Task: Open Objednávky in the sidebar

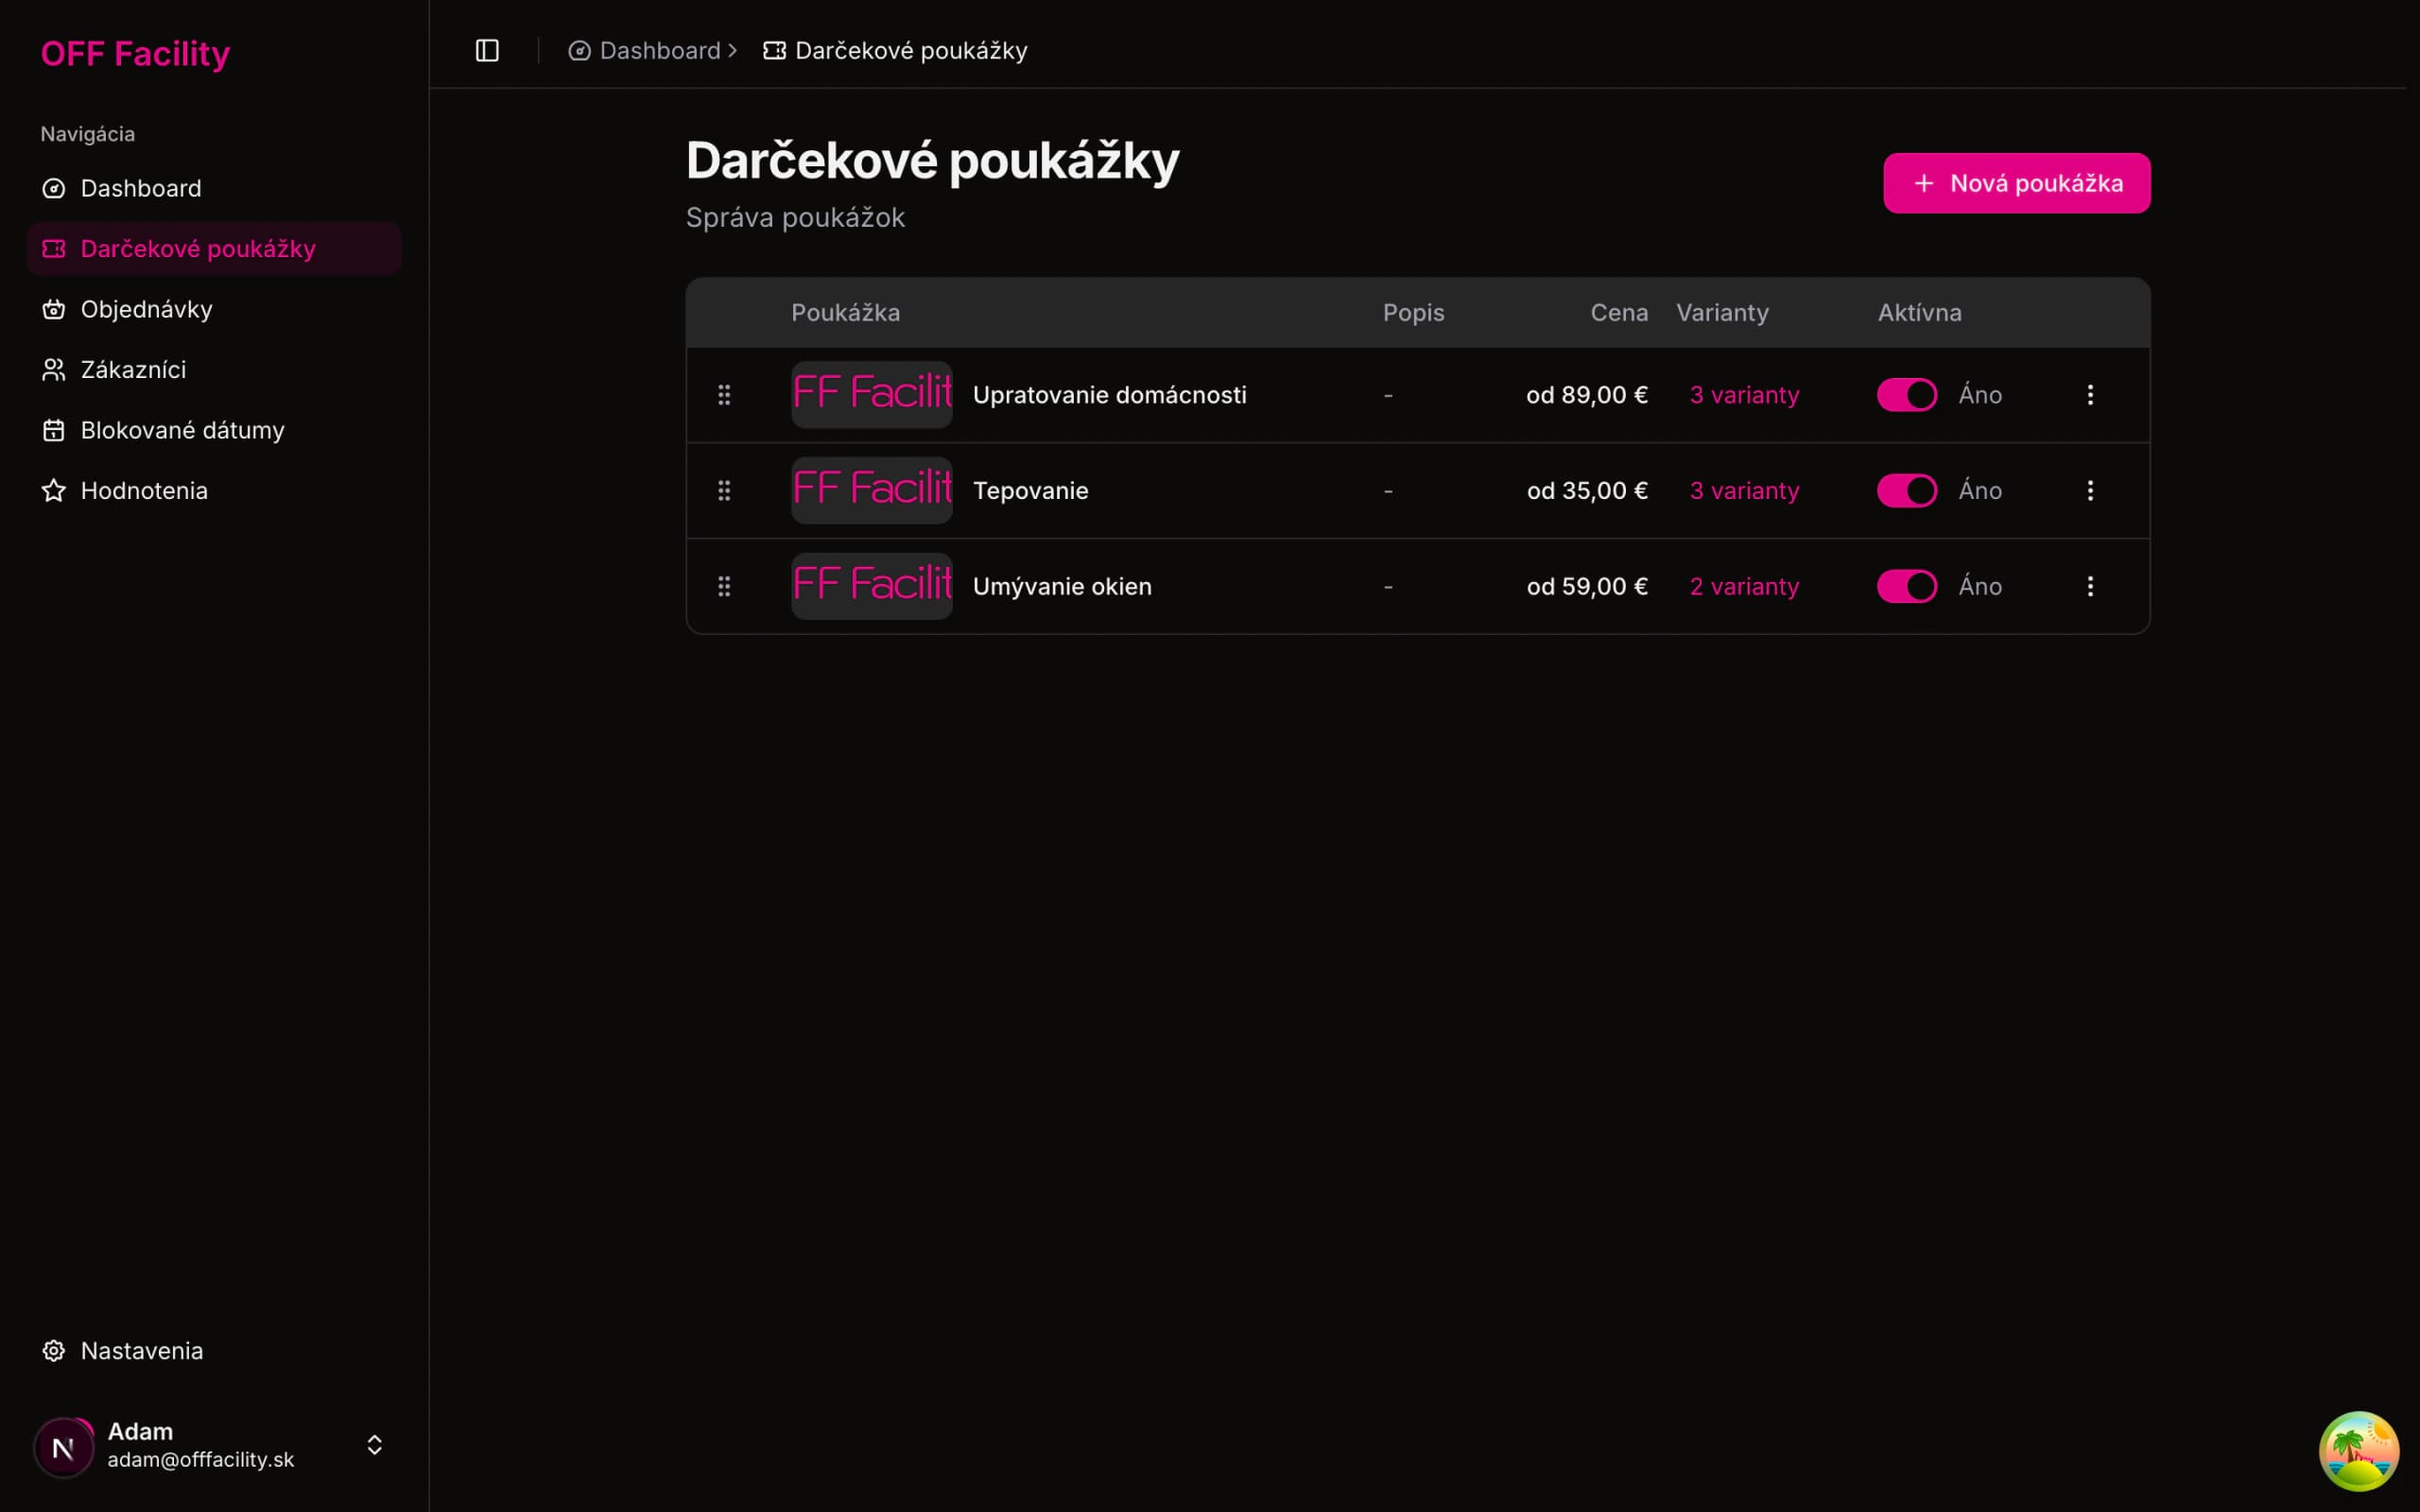Action: pyautogui.click(x=214, y=309)
